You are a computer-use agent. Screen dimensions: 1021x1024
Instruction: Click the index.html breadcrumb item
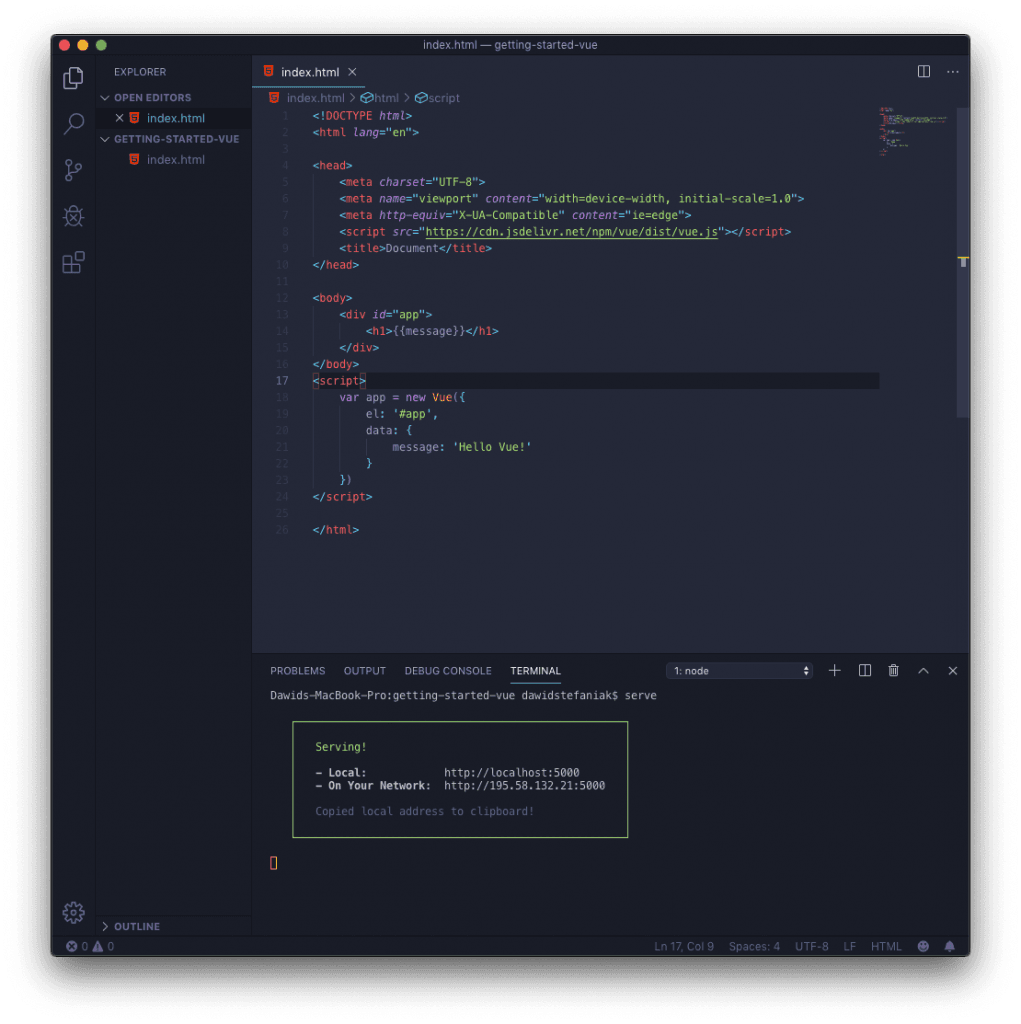coord(315,98)
